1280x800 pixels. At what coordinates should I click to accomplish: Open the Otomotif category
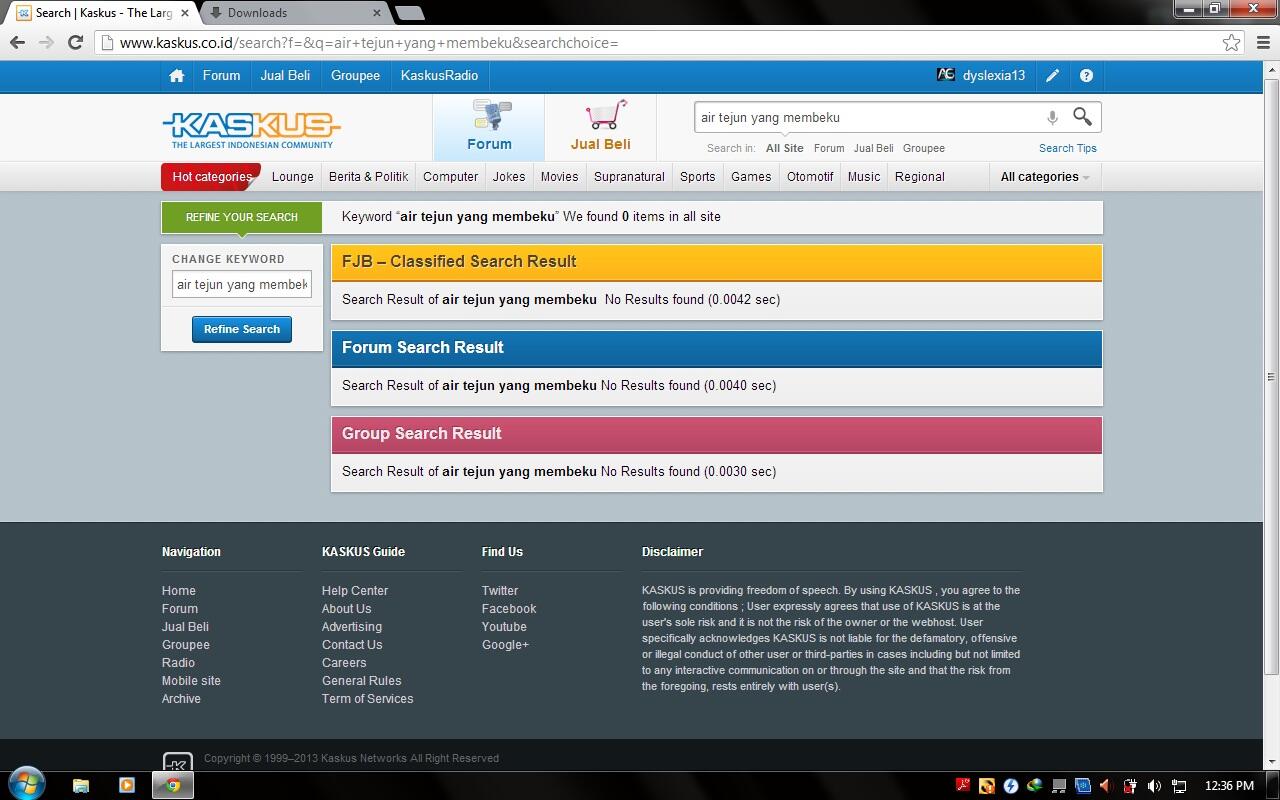pos(810,177)
